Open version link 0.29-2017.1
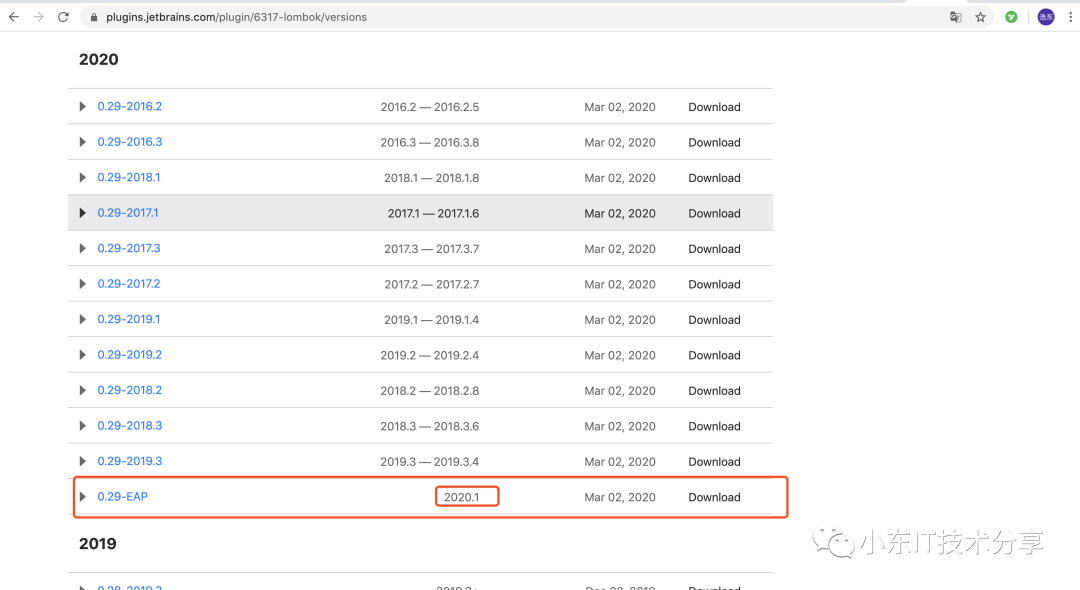Screen dimensions: 1080x590 [127, 213]
